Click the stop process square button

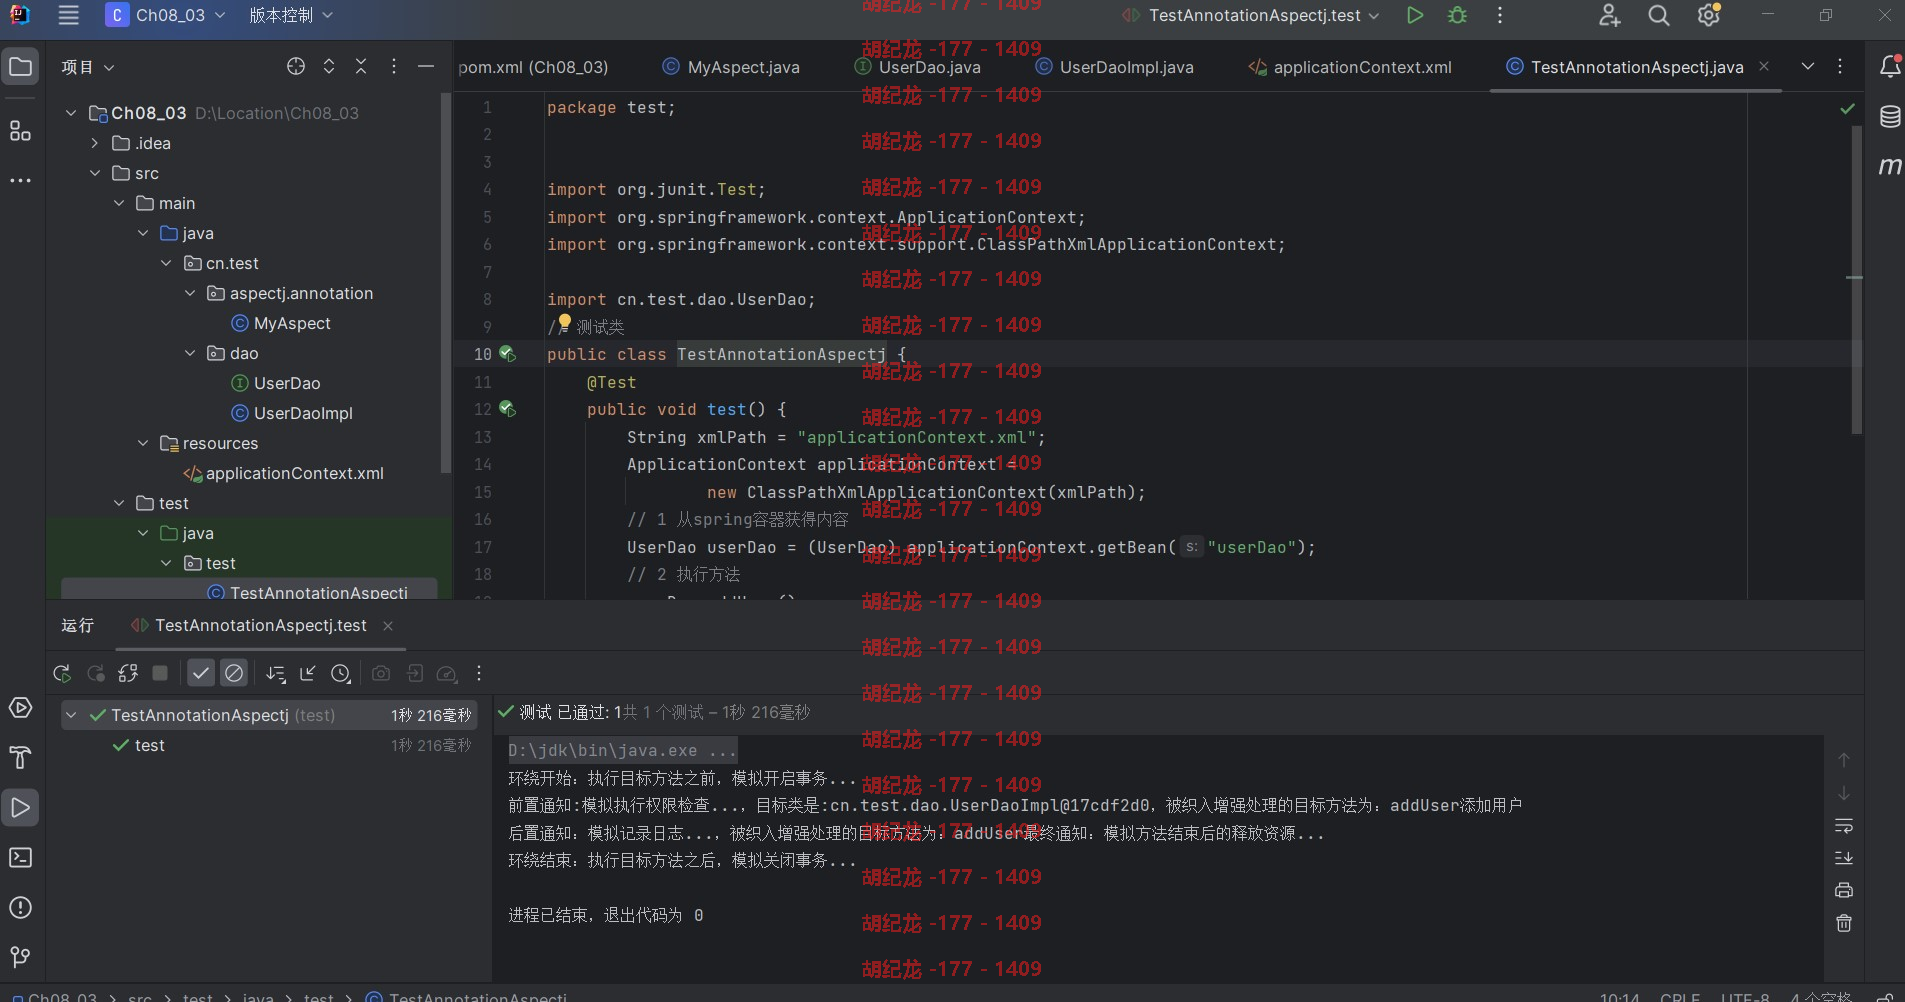point(160,673)
